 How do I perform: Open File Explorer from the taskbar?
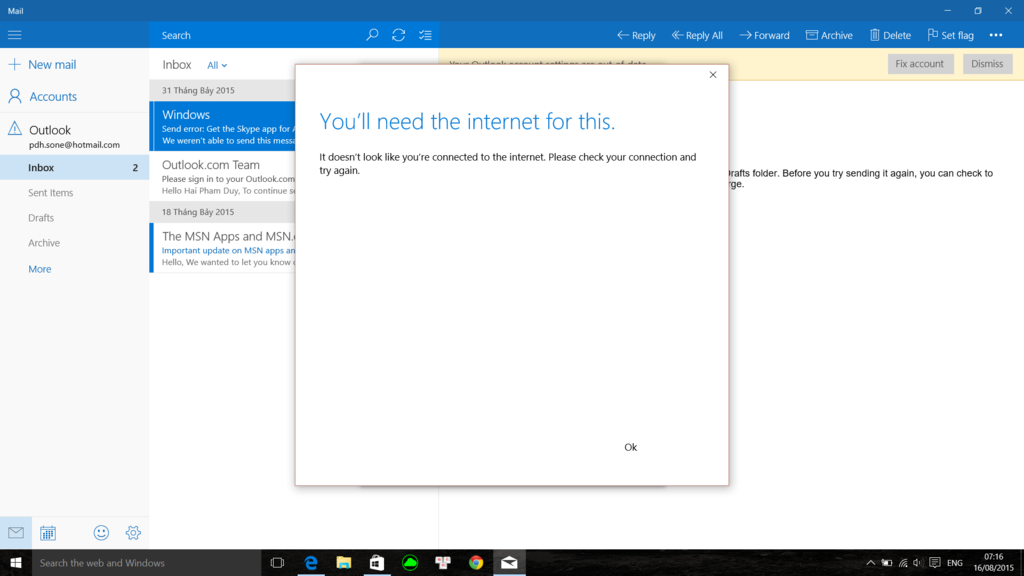344,563
